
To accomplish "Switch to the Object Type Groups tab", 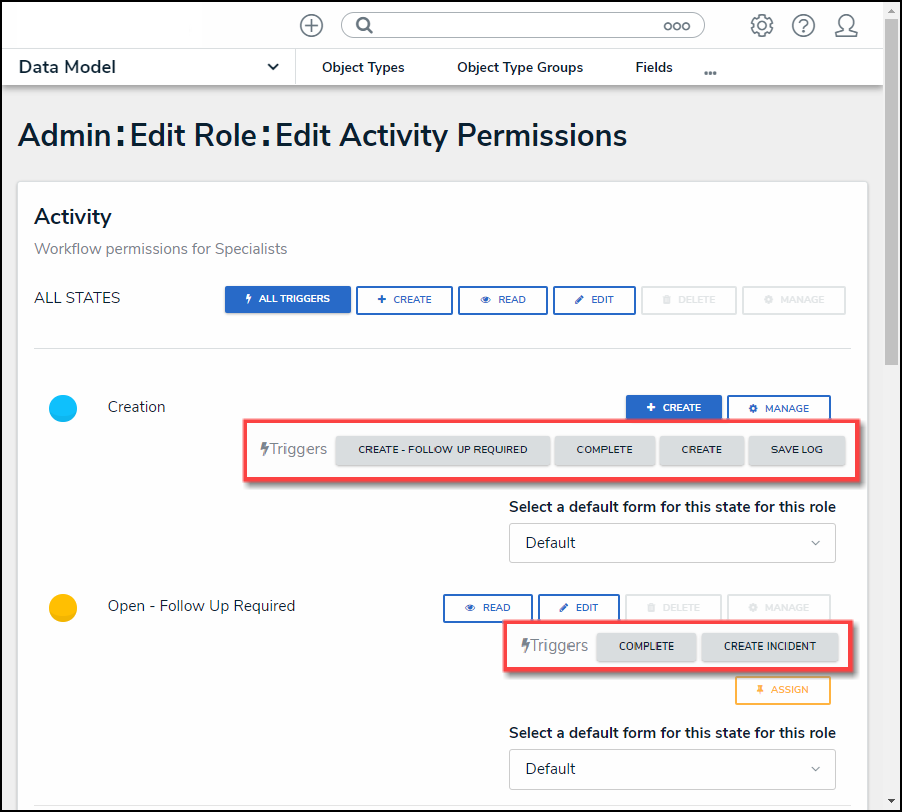I will 520,68.
